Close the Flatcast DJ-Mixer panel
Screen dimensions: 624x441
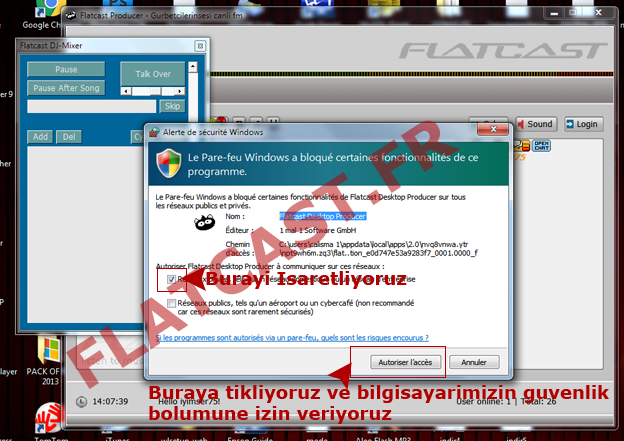200,46
